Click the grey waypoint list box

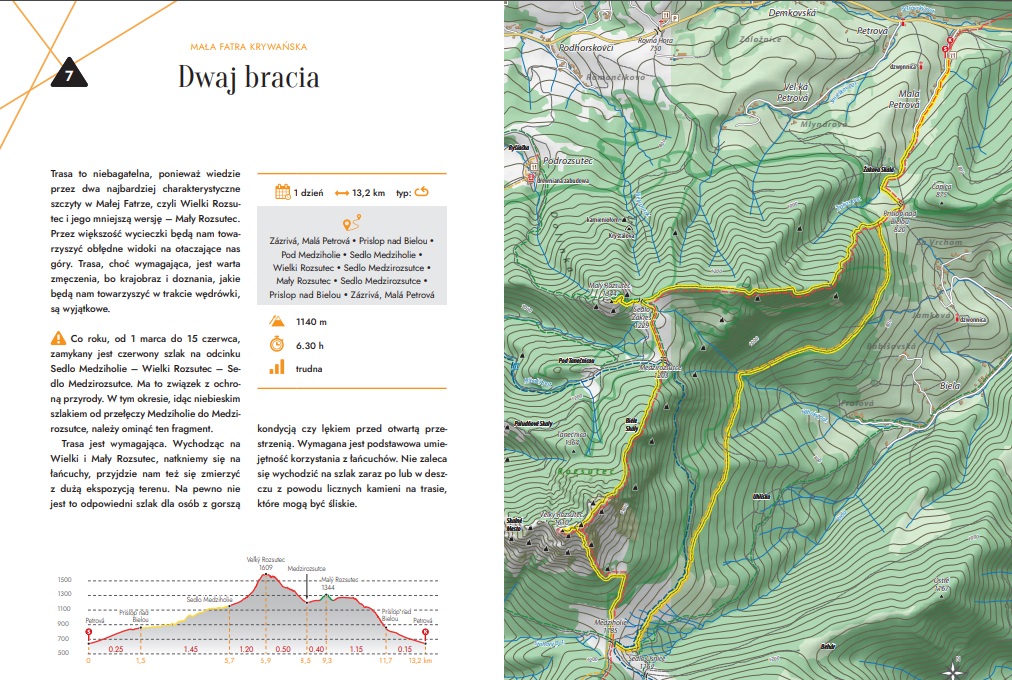click(351, 256)
